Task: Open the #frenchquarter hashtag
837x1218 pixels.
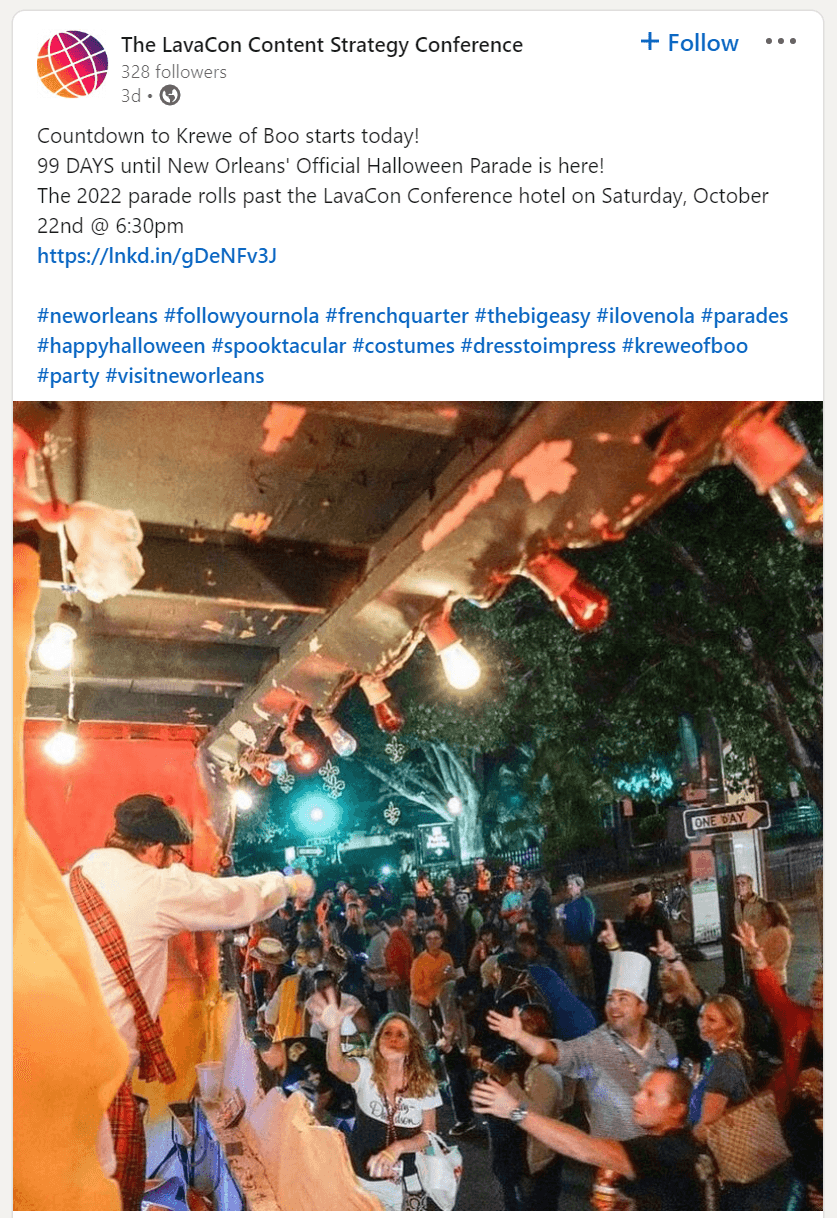Action: (397, 316)
